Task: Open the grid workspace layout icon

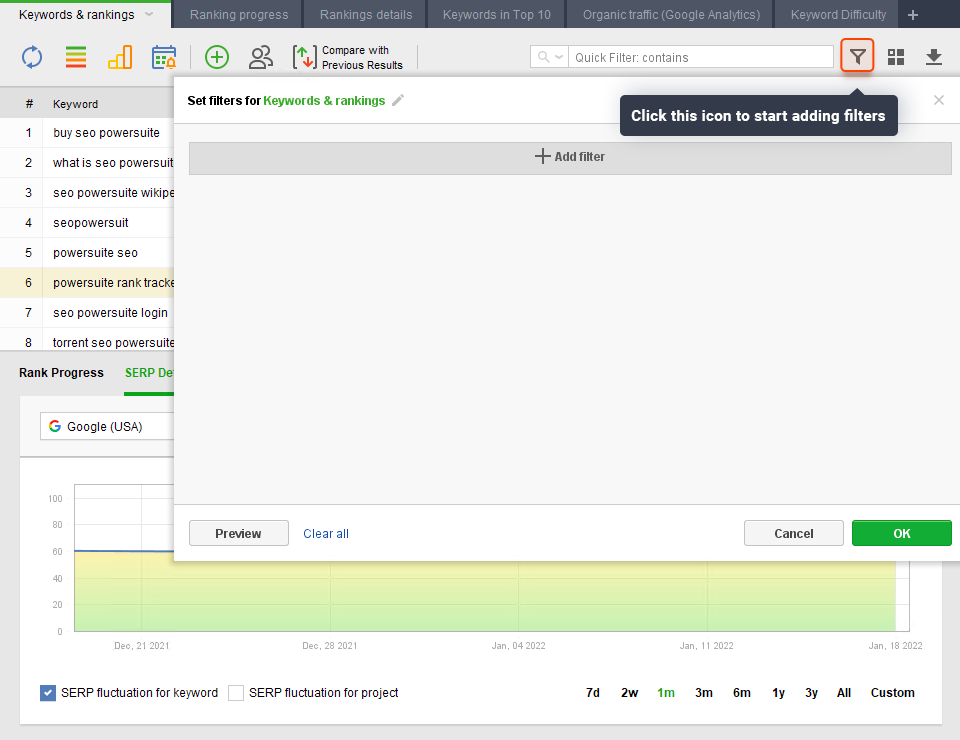Action: click(x=896, y=57)
